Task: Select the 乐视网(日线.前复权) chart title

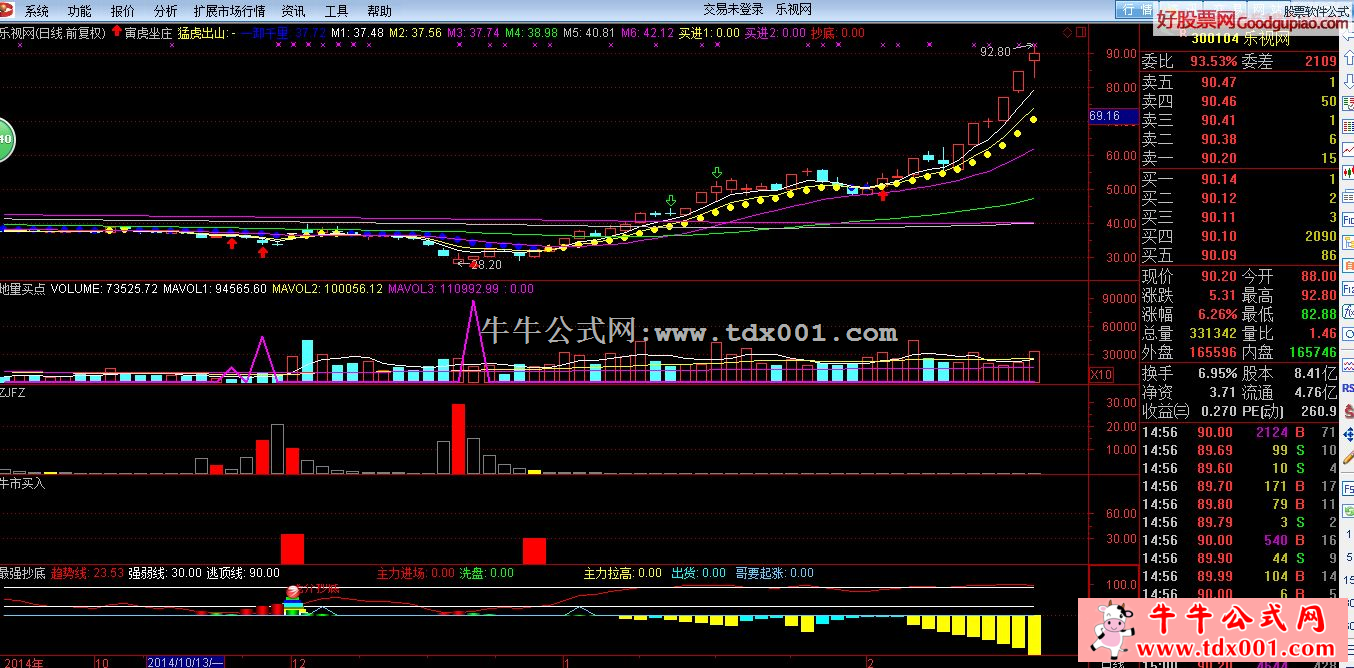Action: (52, 33)
